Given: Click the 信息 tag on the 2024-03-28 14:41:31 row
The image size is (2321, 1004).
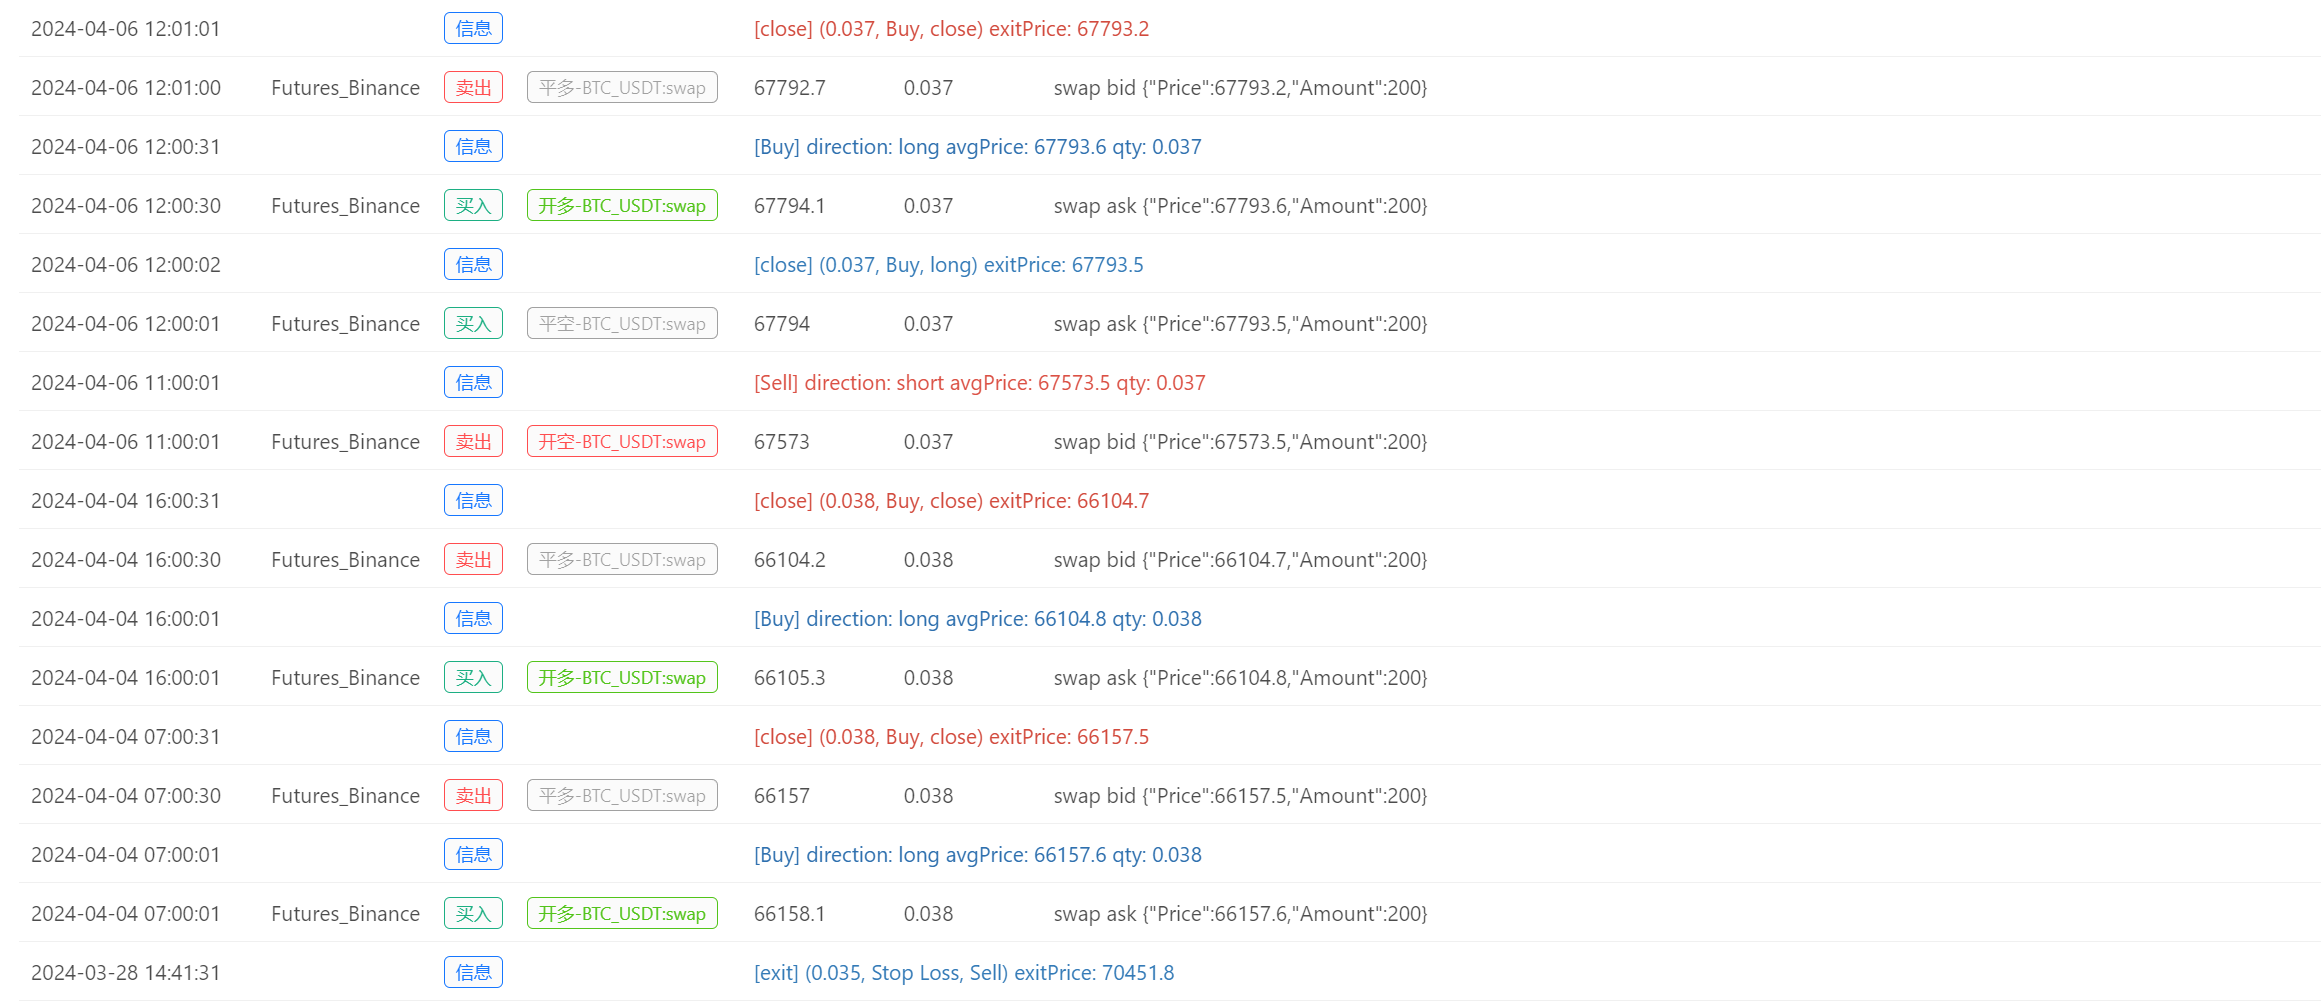Looking at the screenshot, I should [473, 972].
